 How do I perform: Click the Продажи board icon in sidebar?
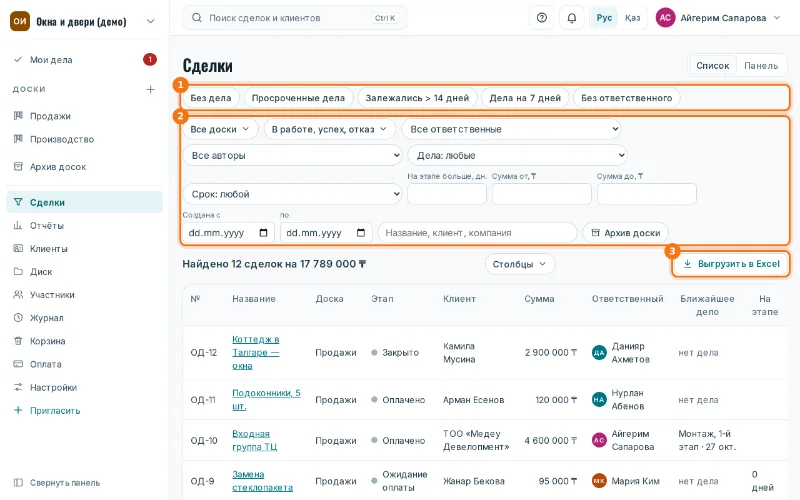(18, 116)
